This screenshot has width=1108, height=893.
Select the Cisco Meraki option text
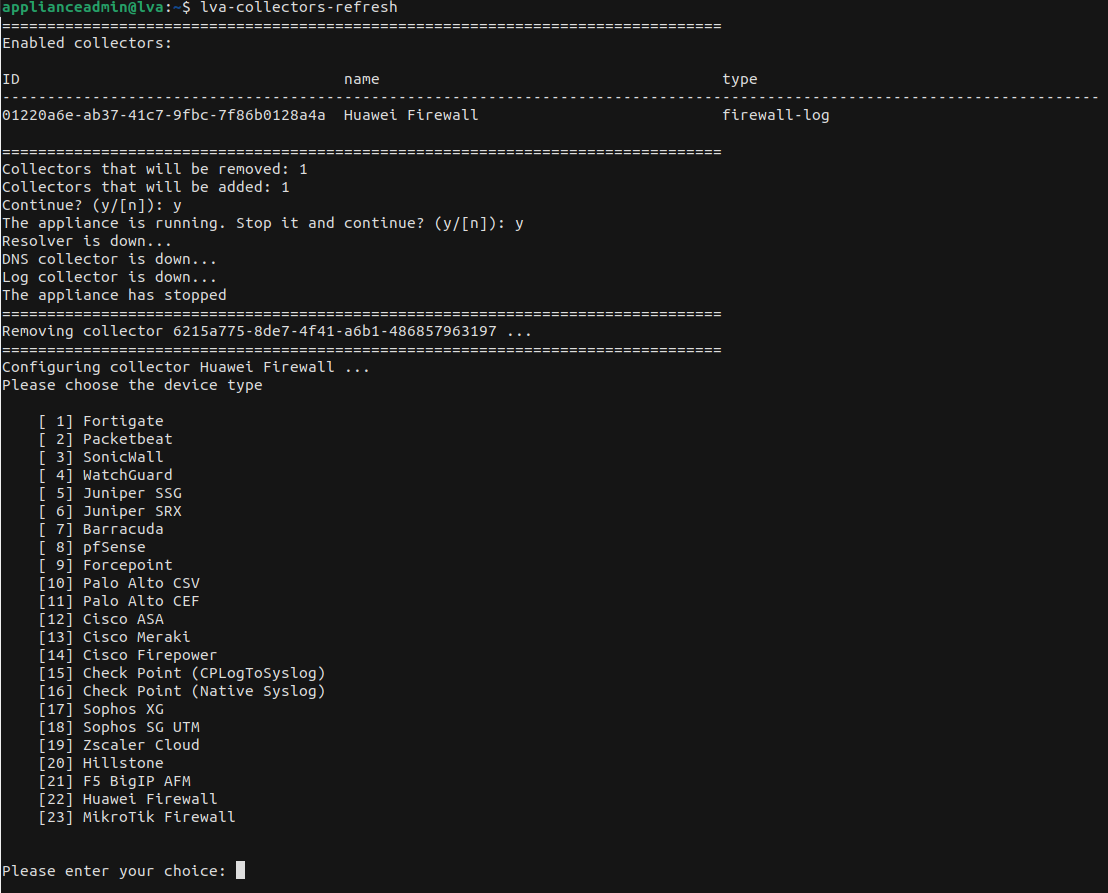(136, 637)
